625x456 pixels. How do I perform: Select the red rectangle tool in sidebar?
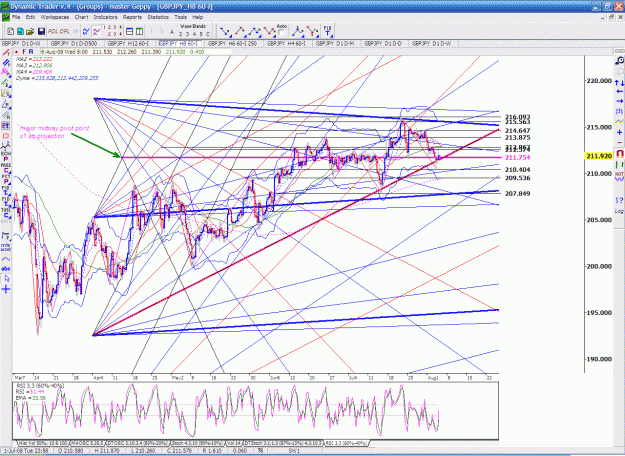pyautogui.click(x=6, y=136)
